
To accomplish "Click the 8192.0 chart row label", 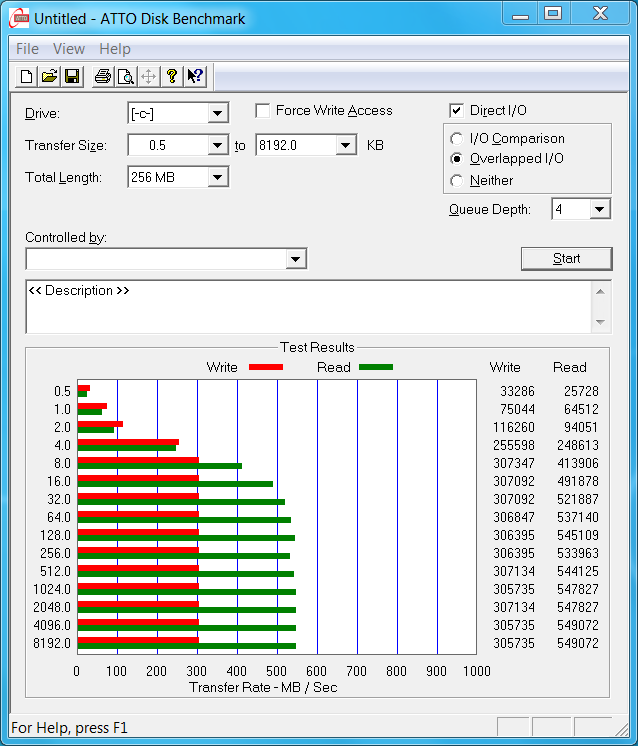I will click(x=52, y=643).
